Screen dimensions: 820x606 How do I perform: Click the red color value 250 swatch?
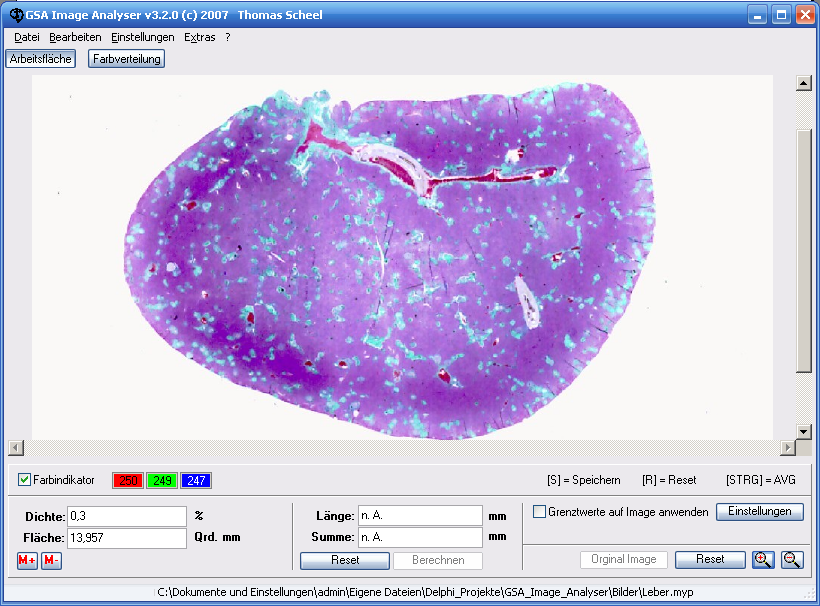(x=128, y=481)
